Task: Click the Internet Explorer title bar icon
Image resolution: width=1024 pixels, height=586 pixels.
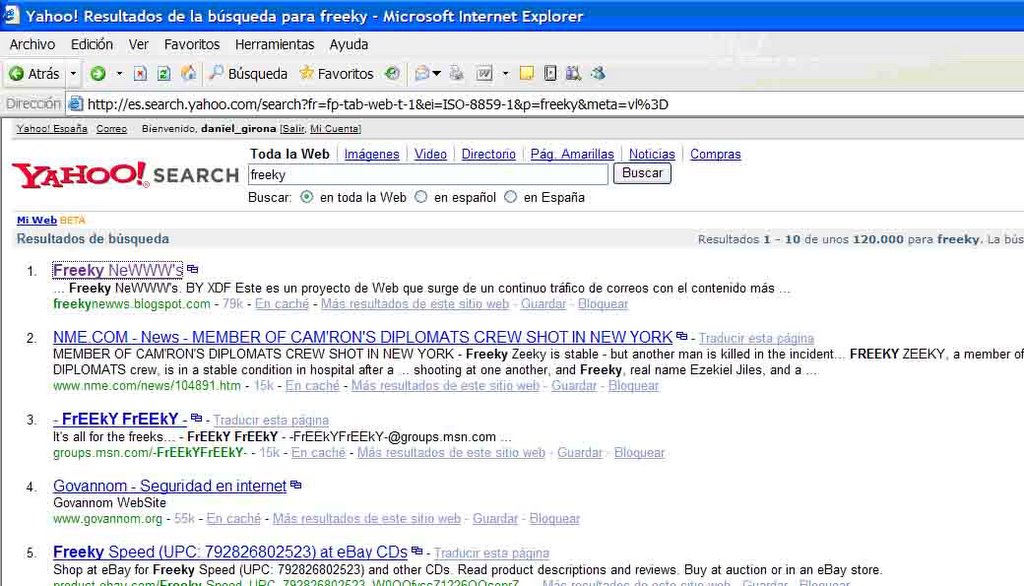Action: pyautogui.click(x=10, y=15)
